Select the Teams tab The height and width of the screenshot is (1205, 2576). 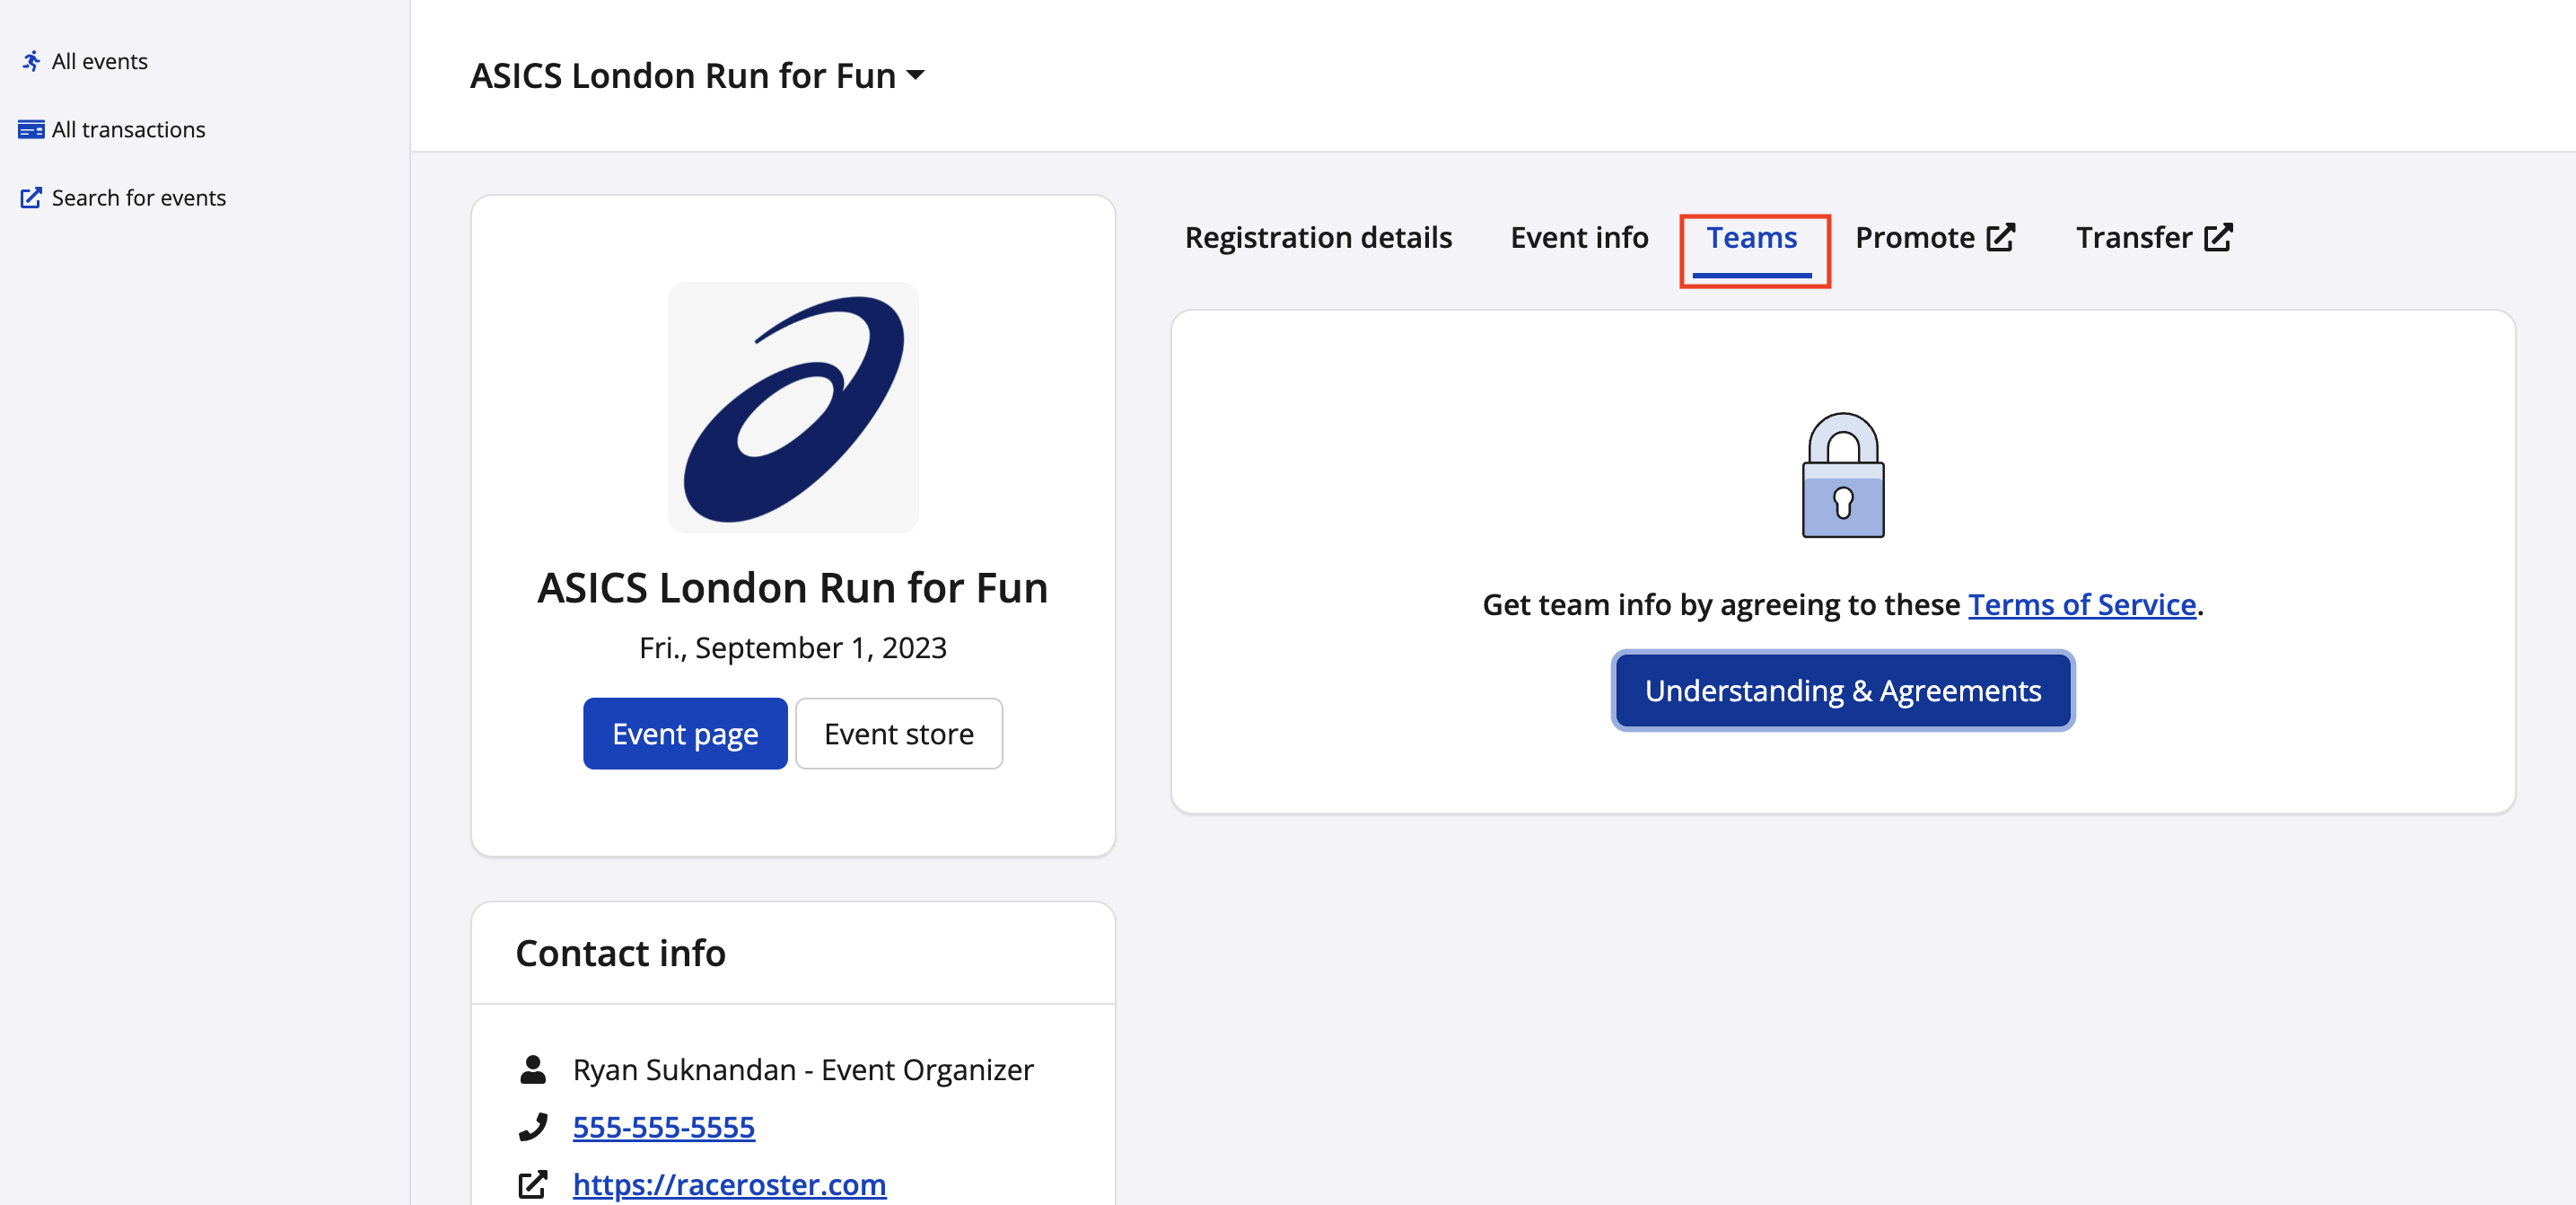(x=1751, y=237)
